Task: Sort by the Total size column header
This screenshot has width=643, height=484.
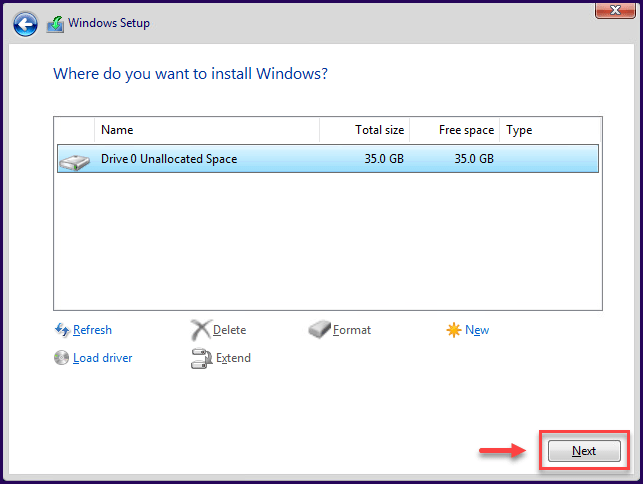Action: tap(365, 130)
